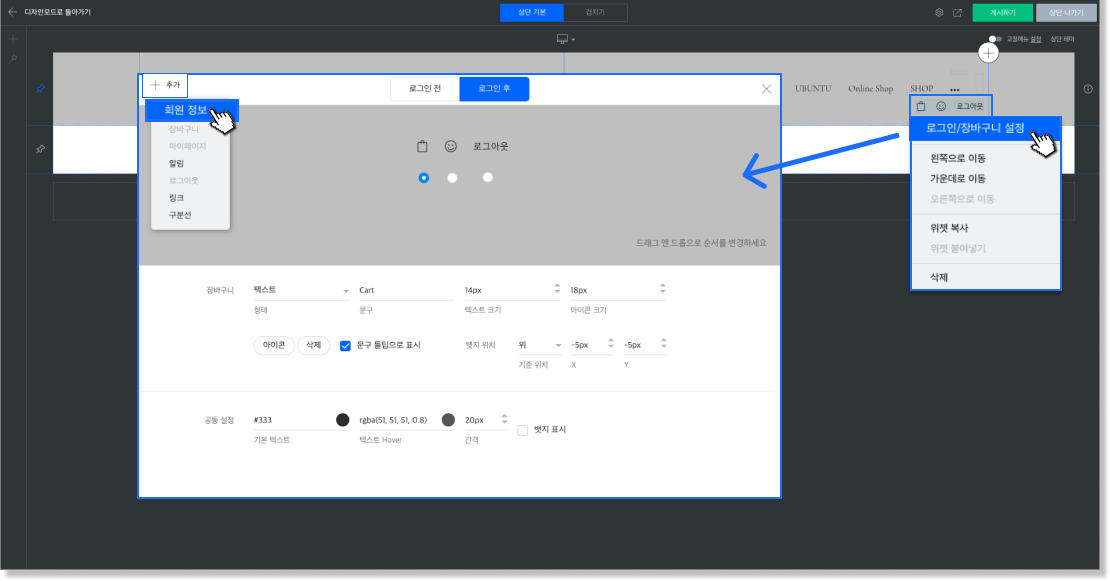
Task: Click the 상단 테마 link
Action: pyautogui.click(x=1063, y=40)
